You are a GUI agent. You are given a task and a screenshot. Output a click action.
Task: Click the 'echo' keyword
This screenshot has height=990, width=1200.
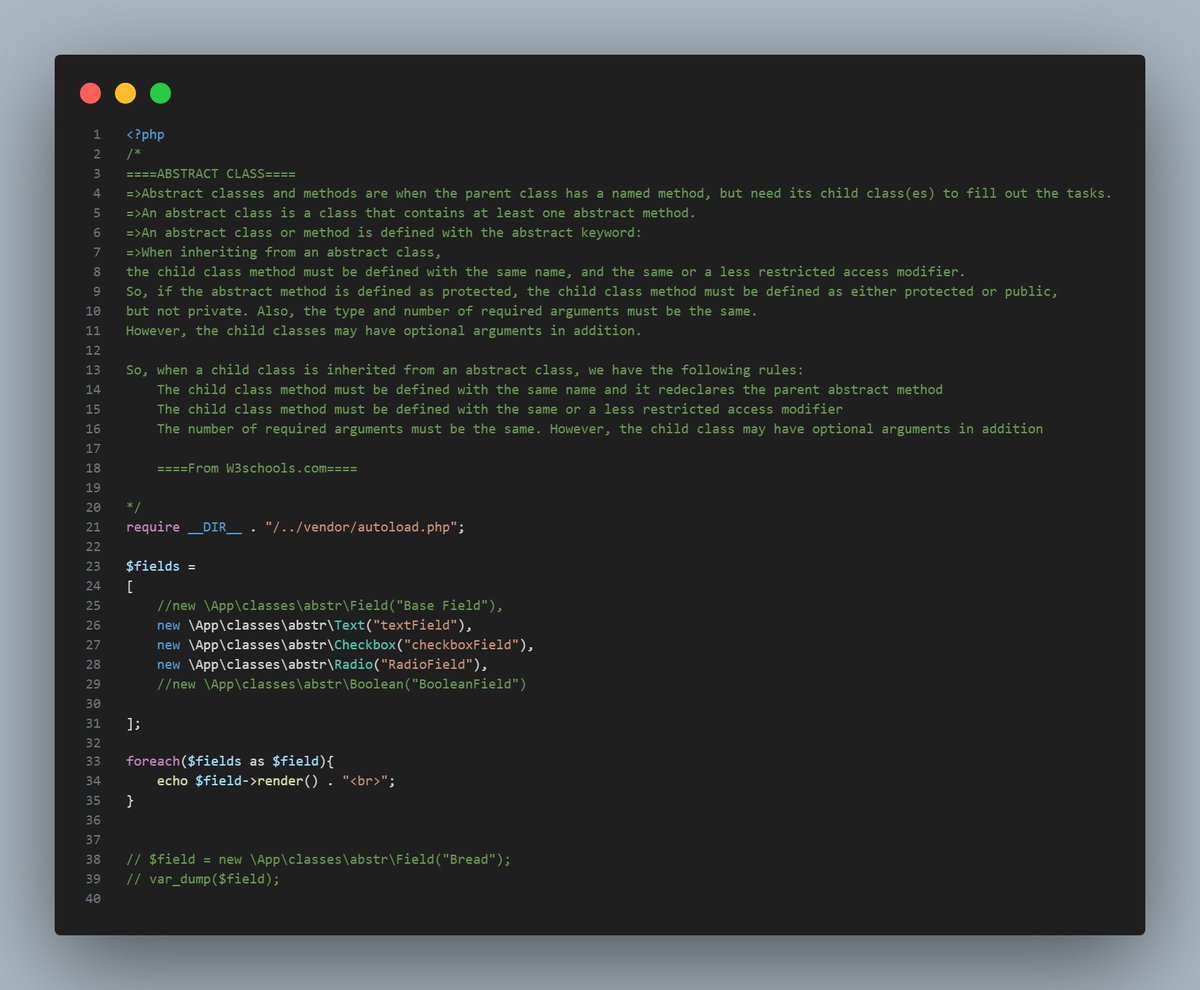(172, 782)
